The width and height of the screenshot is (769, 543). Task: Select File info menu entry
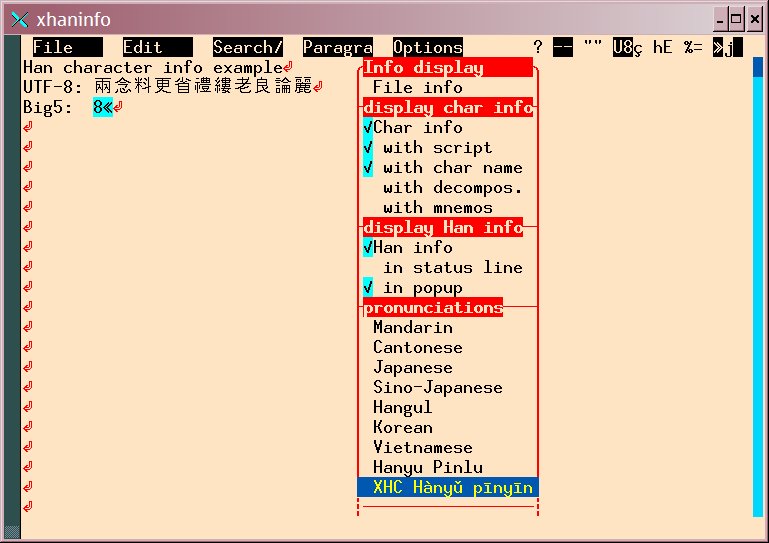coord(417,87)
